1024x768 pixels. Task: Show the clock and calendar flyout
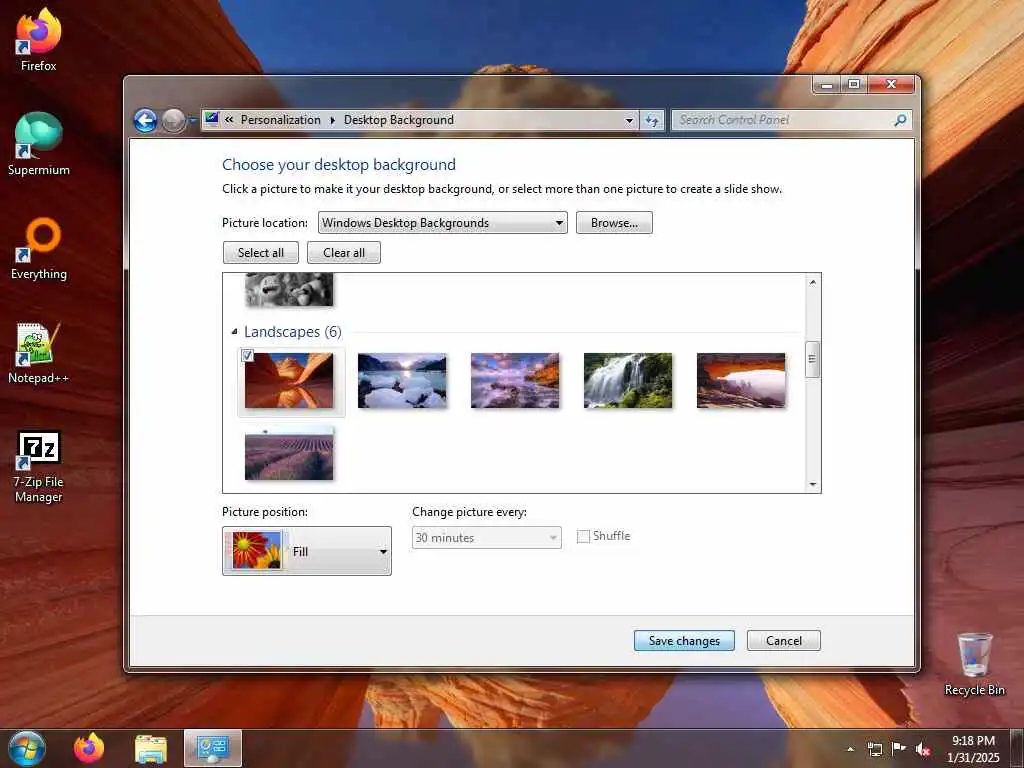[973, 749]
